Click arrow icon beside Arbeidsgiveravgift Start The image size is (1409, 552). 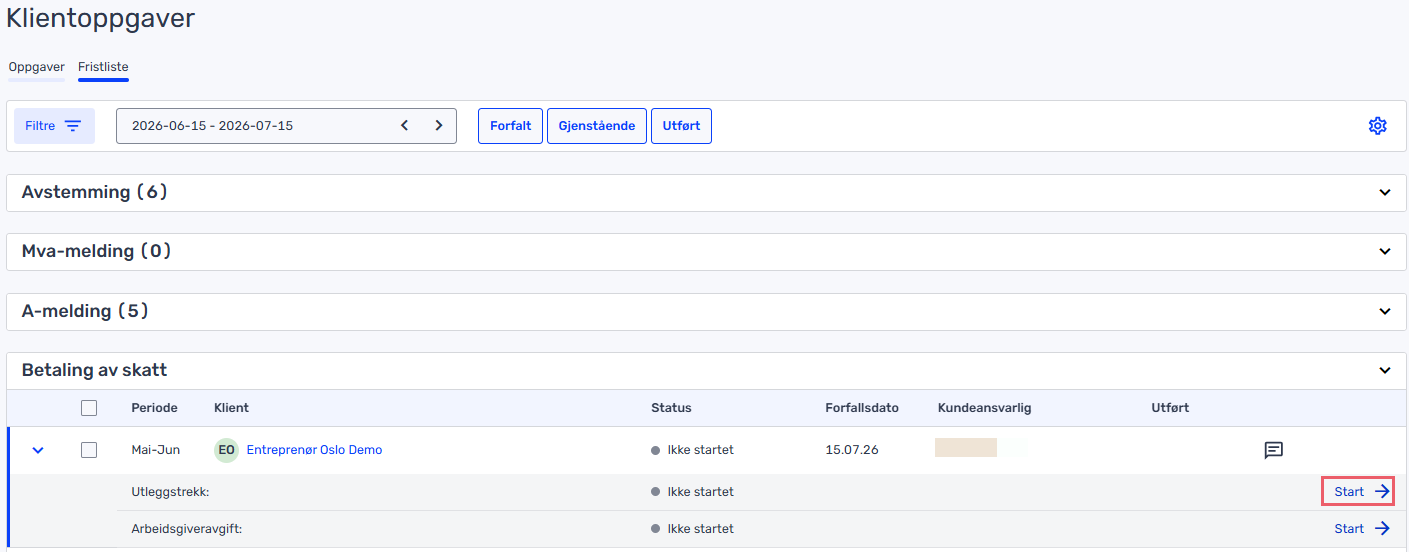pyautogui.click(x=1381, y=529)
